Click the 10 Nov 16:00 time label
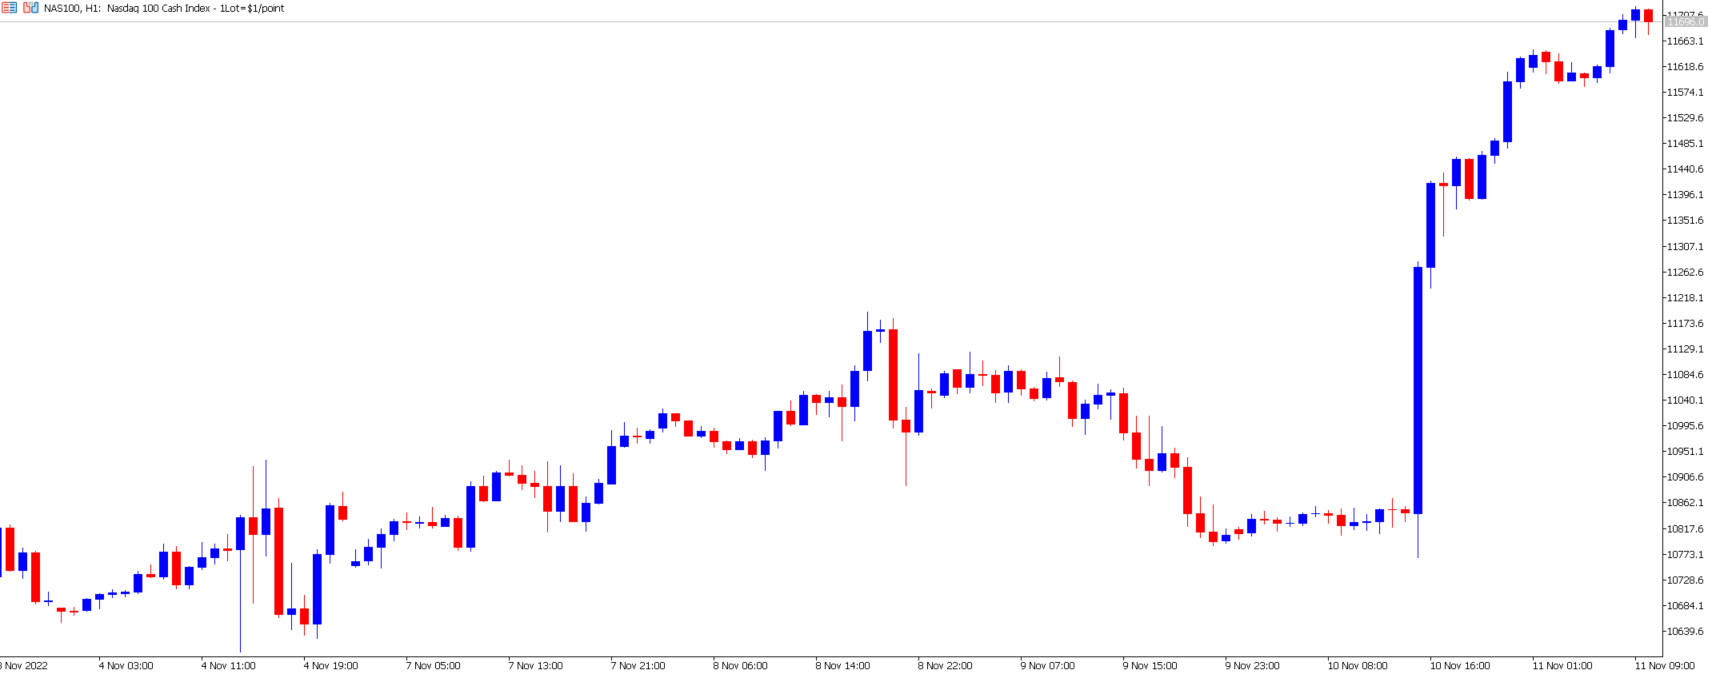1713x675 pixels. pyautogui.click(x=1459, y=666)
